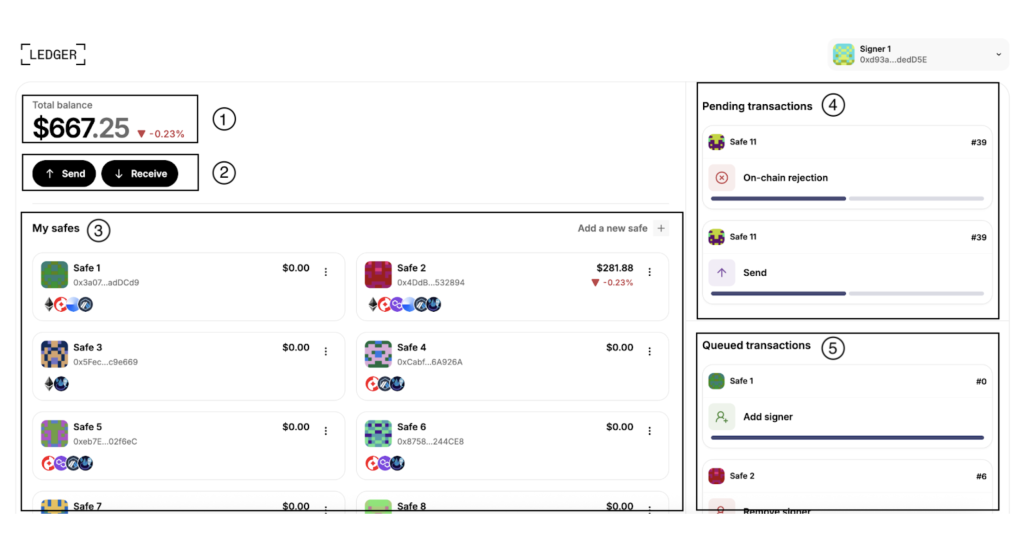
Task: Open the Safe 5 options menu
Action: coord(325,430)
